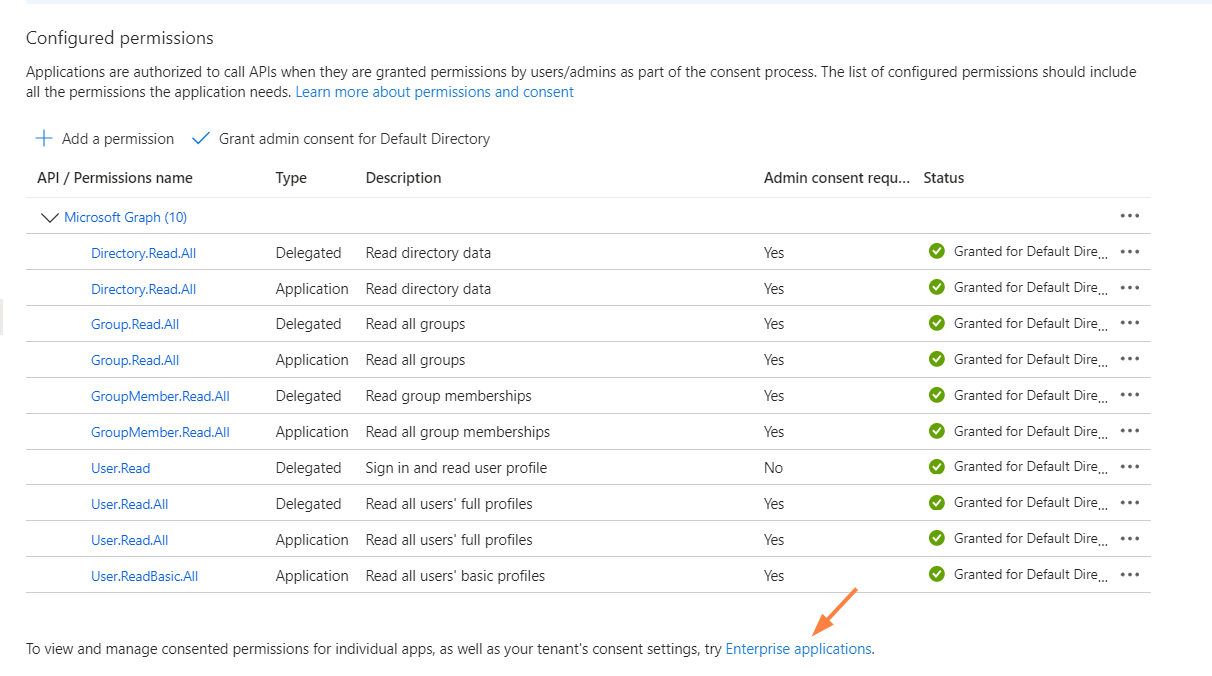Open ellipsis menu for Delegated Directory.Read.All row

(x=1130, y=252)
